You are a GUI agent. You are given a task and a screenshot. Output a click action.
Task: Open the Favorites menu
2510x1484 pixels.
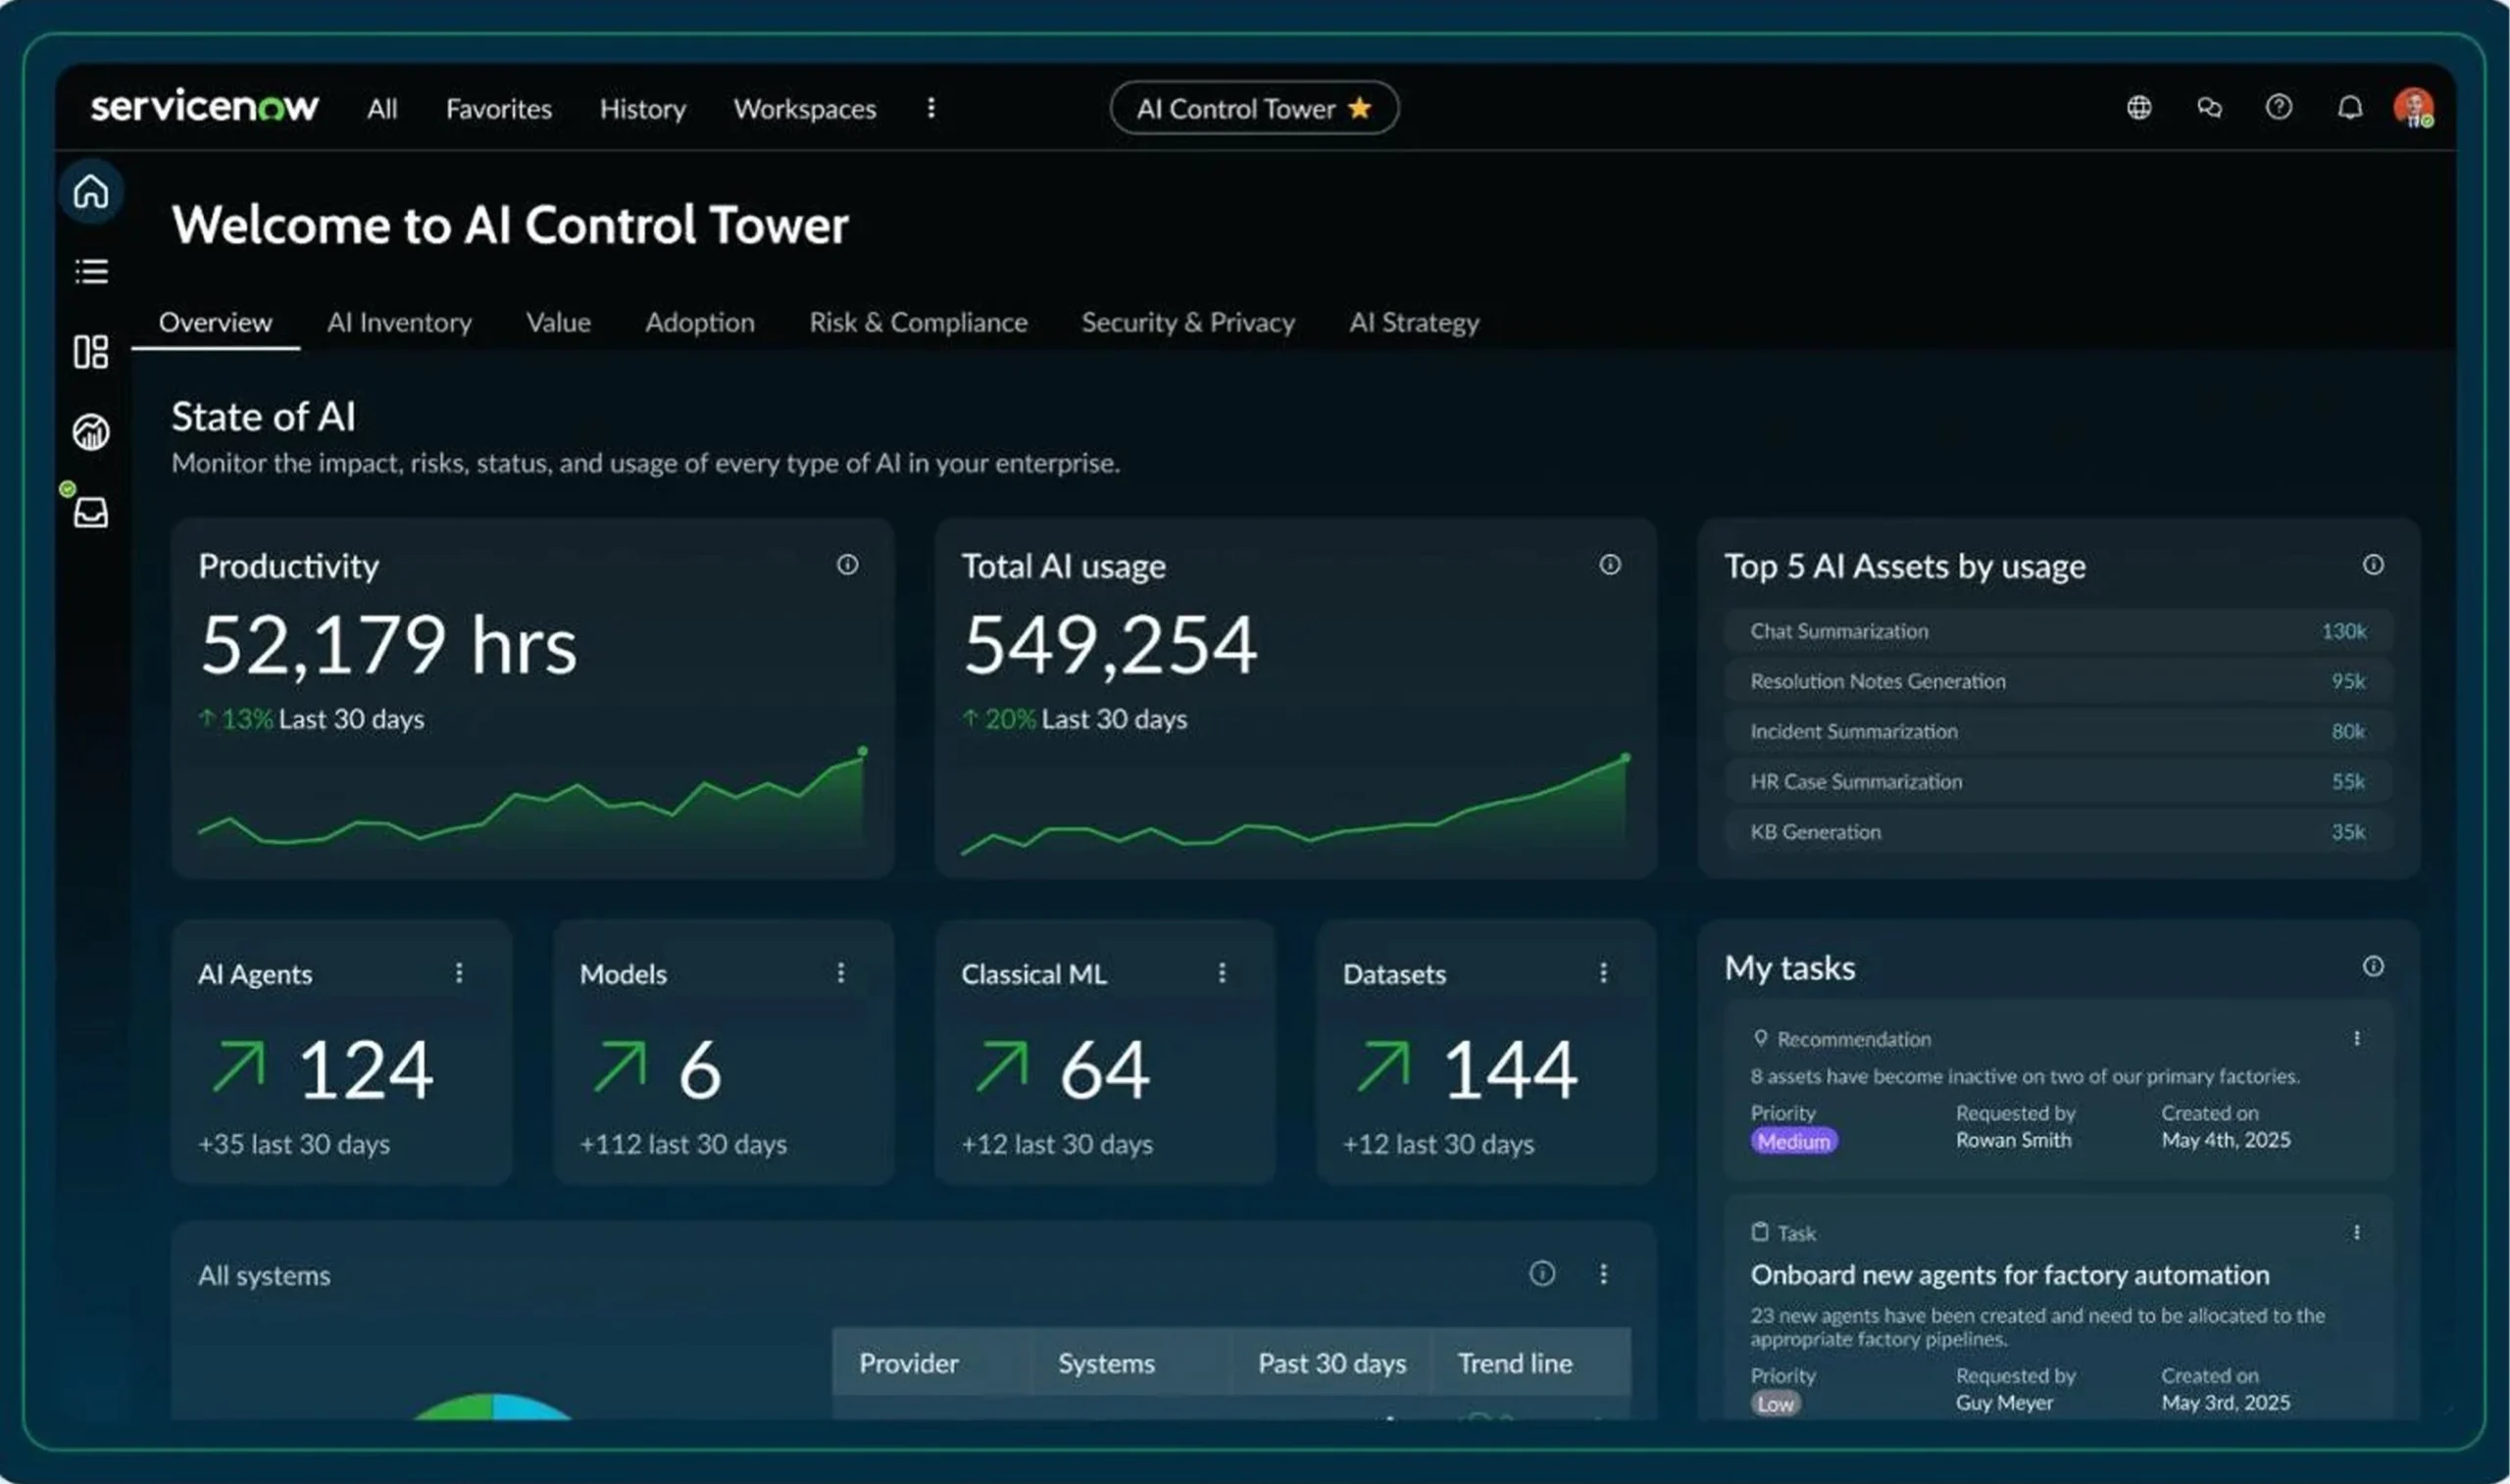(x=498, y=108)
